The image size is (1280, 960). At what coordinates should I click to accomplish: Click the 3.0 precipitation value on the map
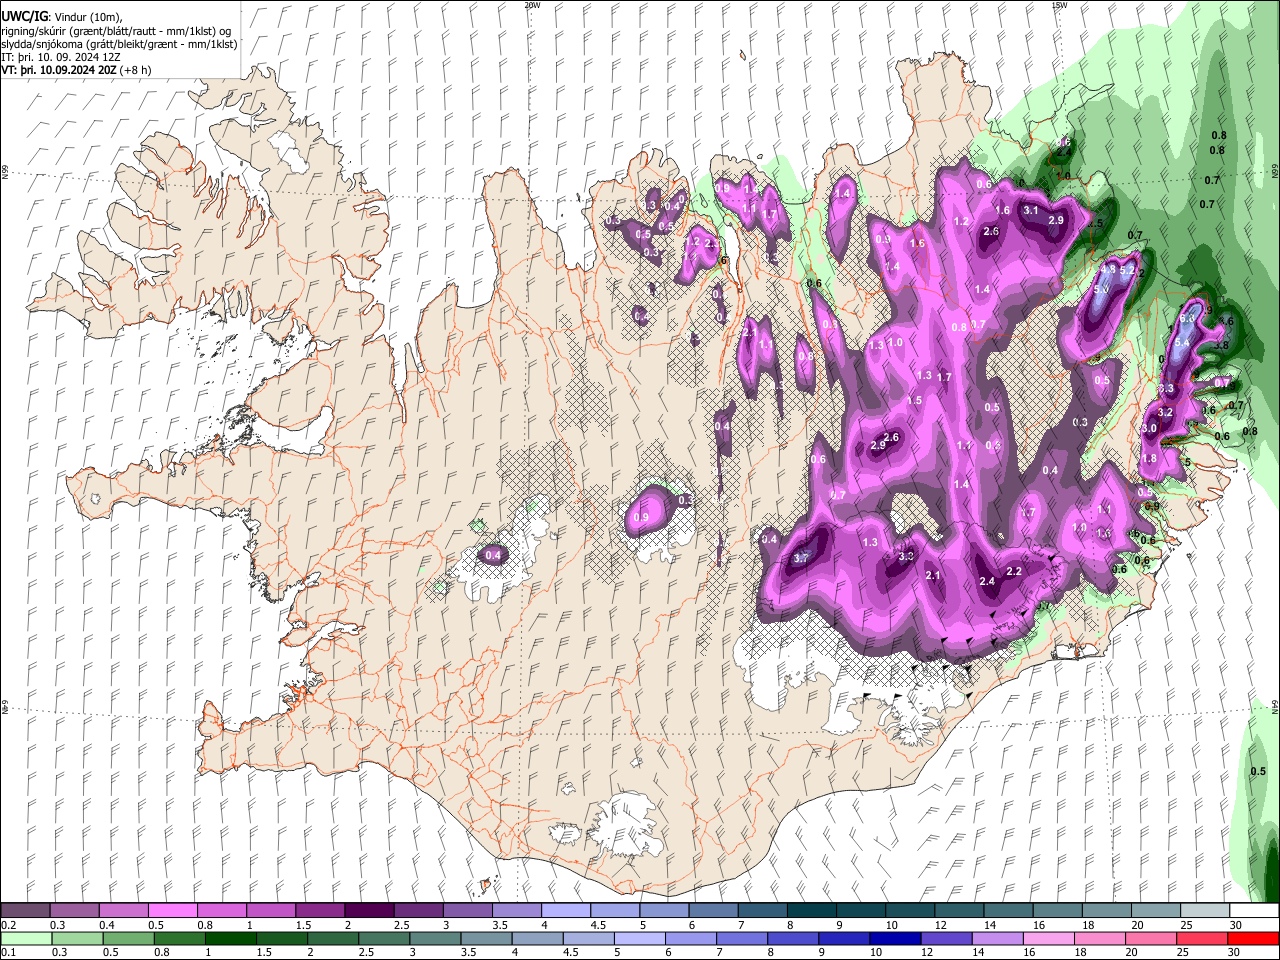point(1148,428)
